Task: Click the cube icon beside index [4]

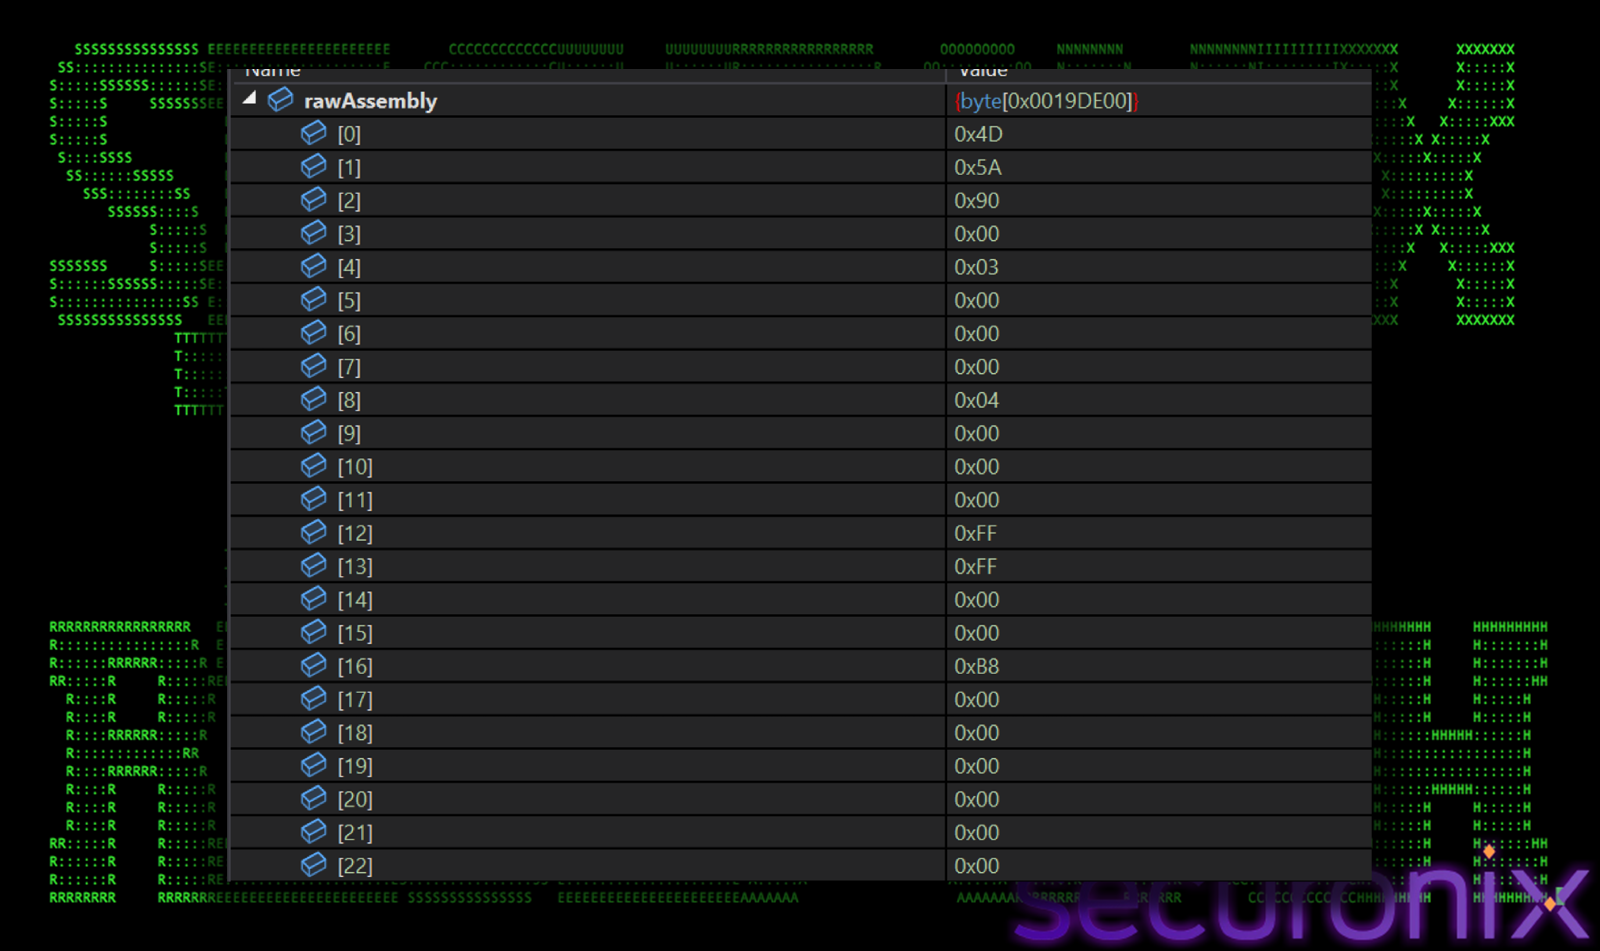Action: tap(314, 266)
